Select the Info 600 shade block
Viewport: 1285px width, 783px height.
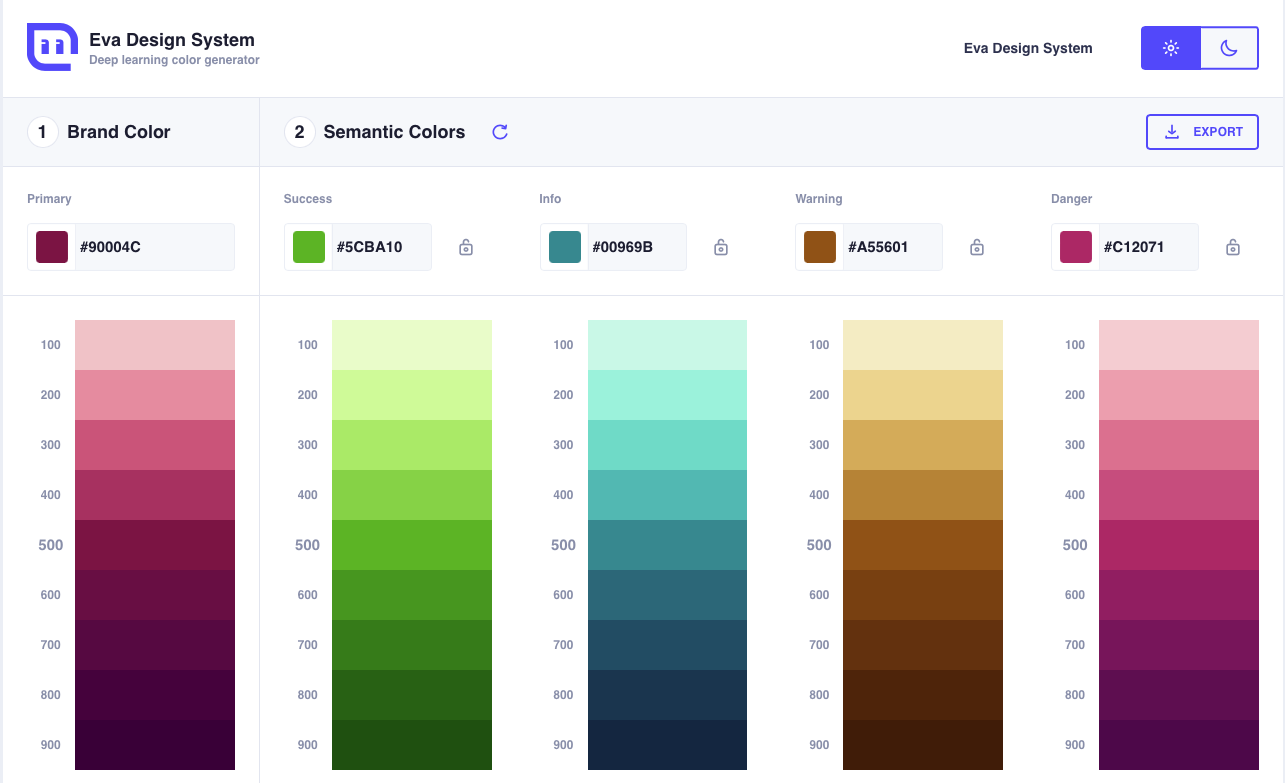[x=667, y=595]
